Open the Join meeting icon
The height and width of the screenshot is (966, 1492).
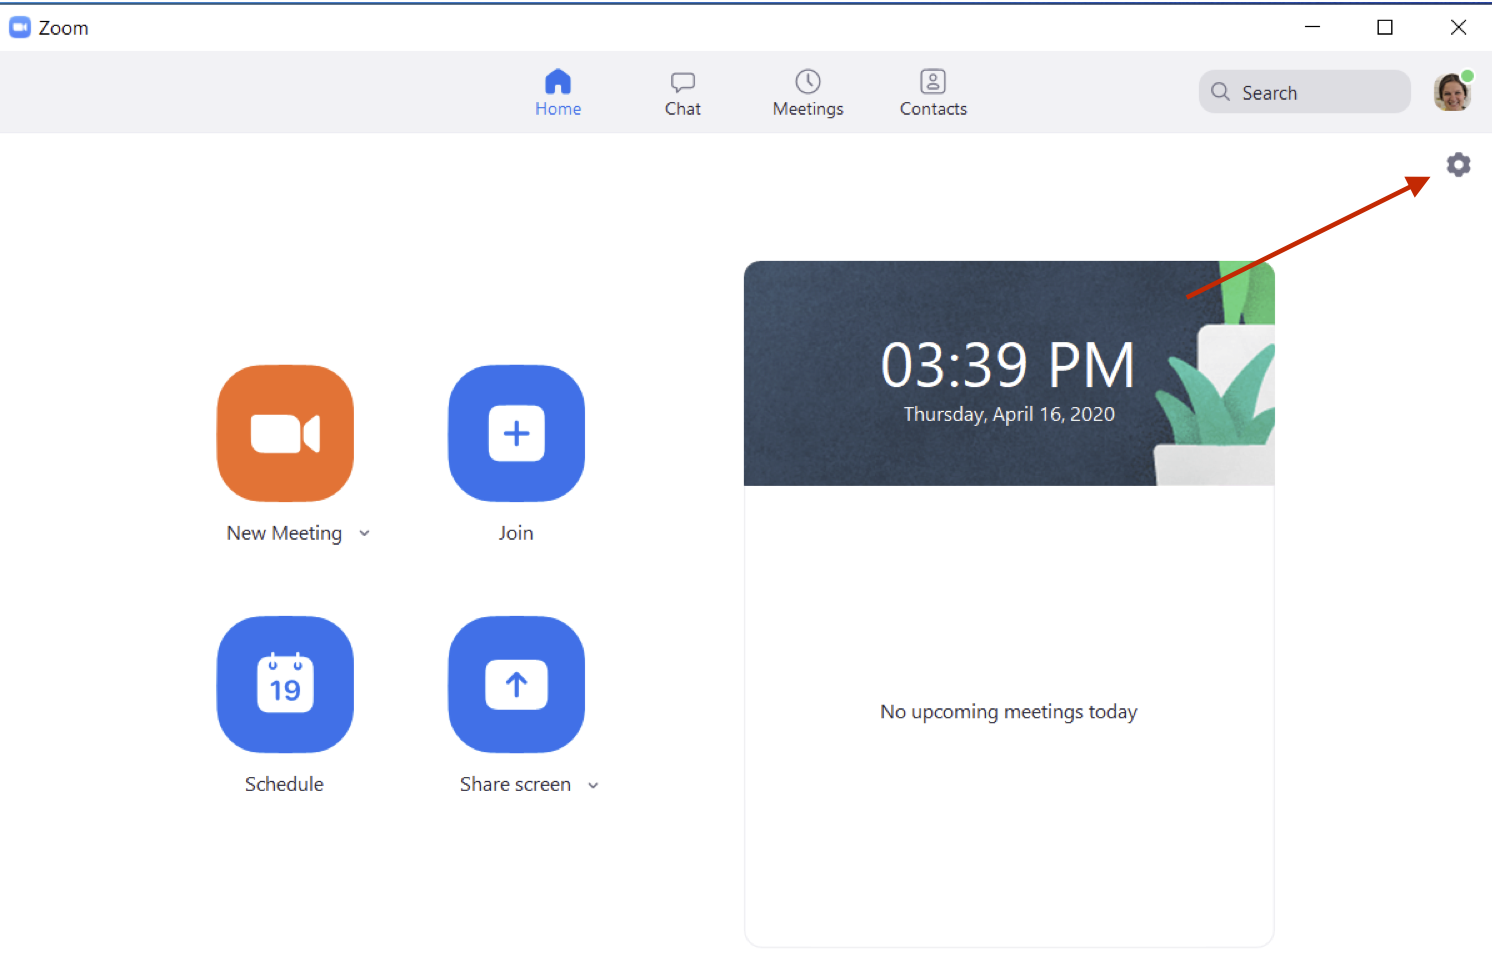coord(516,433)
